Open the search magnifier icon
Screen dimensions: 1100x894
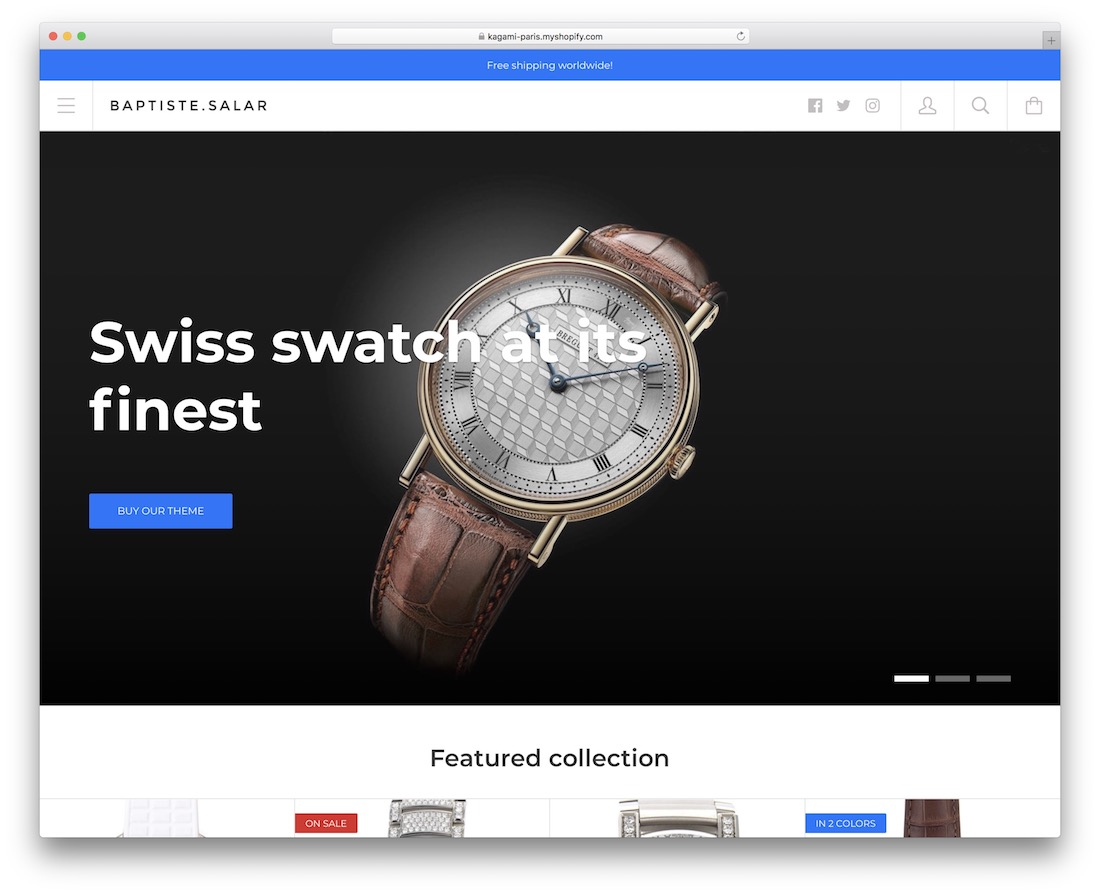coord(981,106)
